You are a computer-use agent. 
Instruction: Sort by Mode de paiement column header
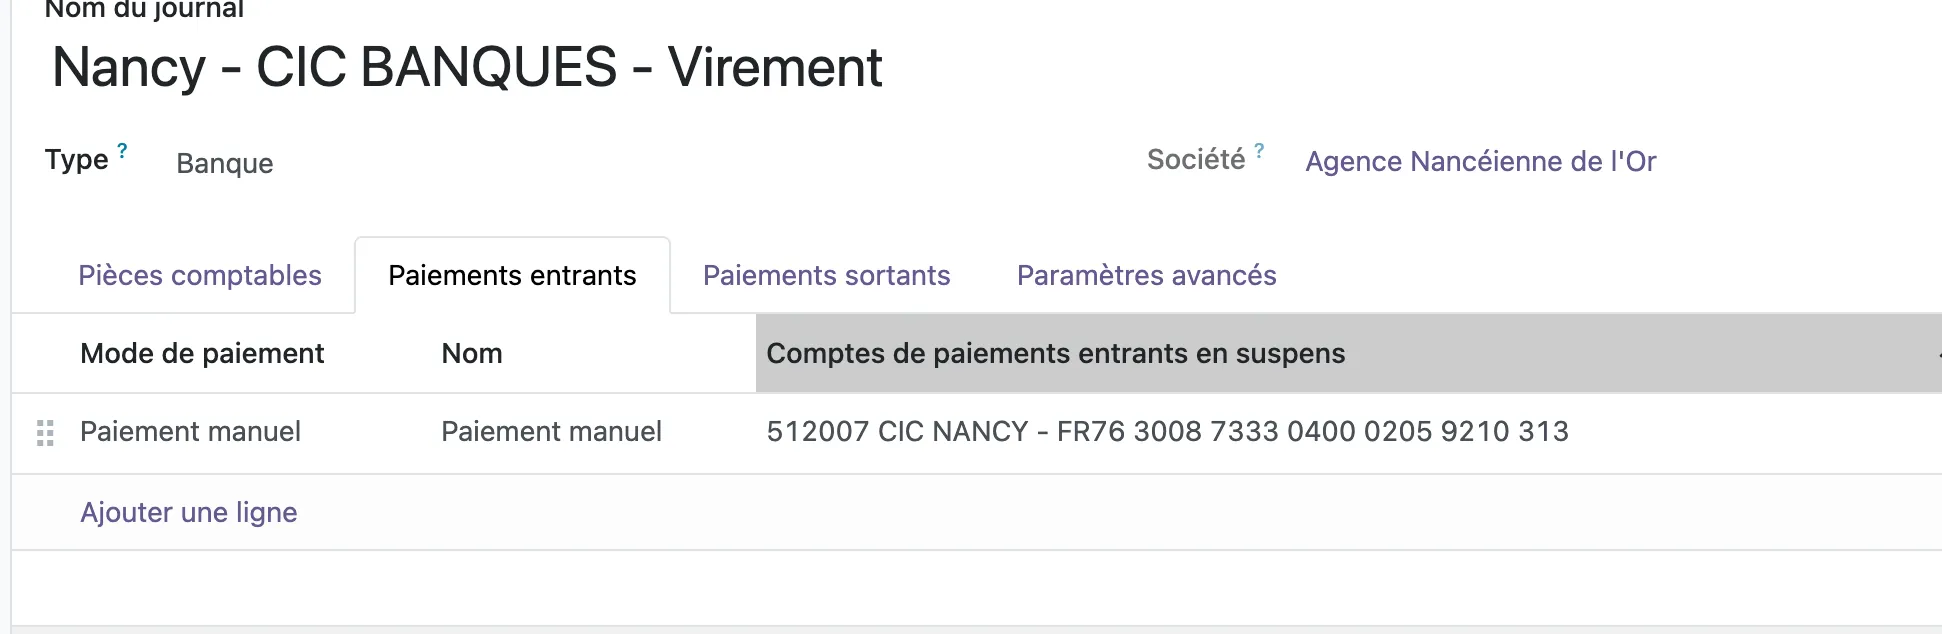202,353
